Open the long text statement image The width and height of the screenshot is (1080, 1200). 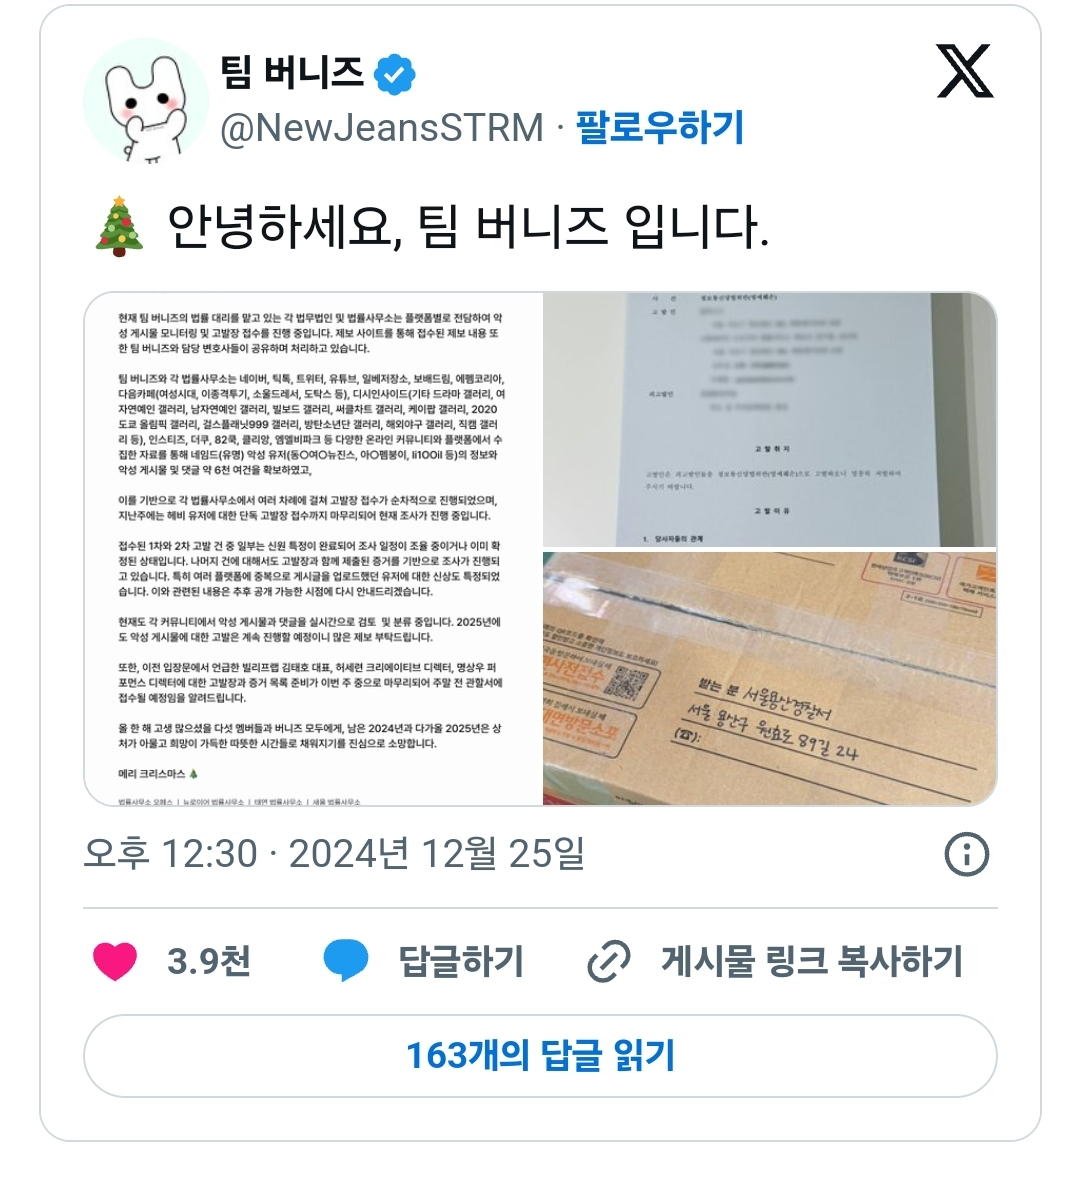[x=313, y=549]
